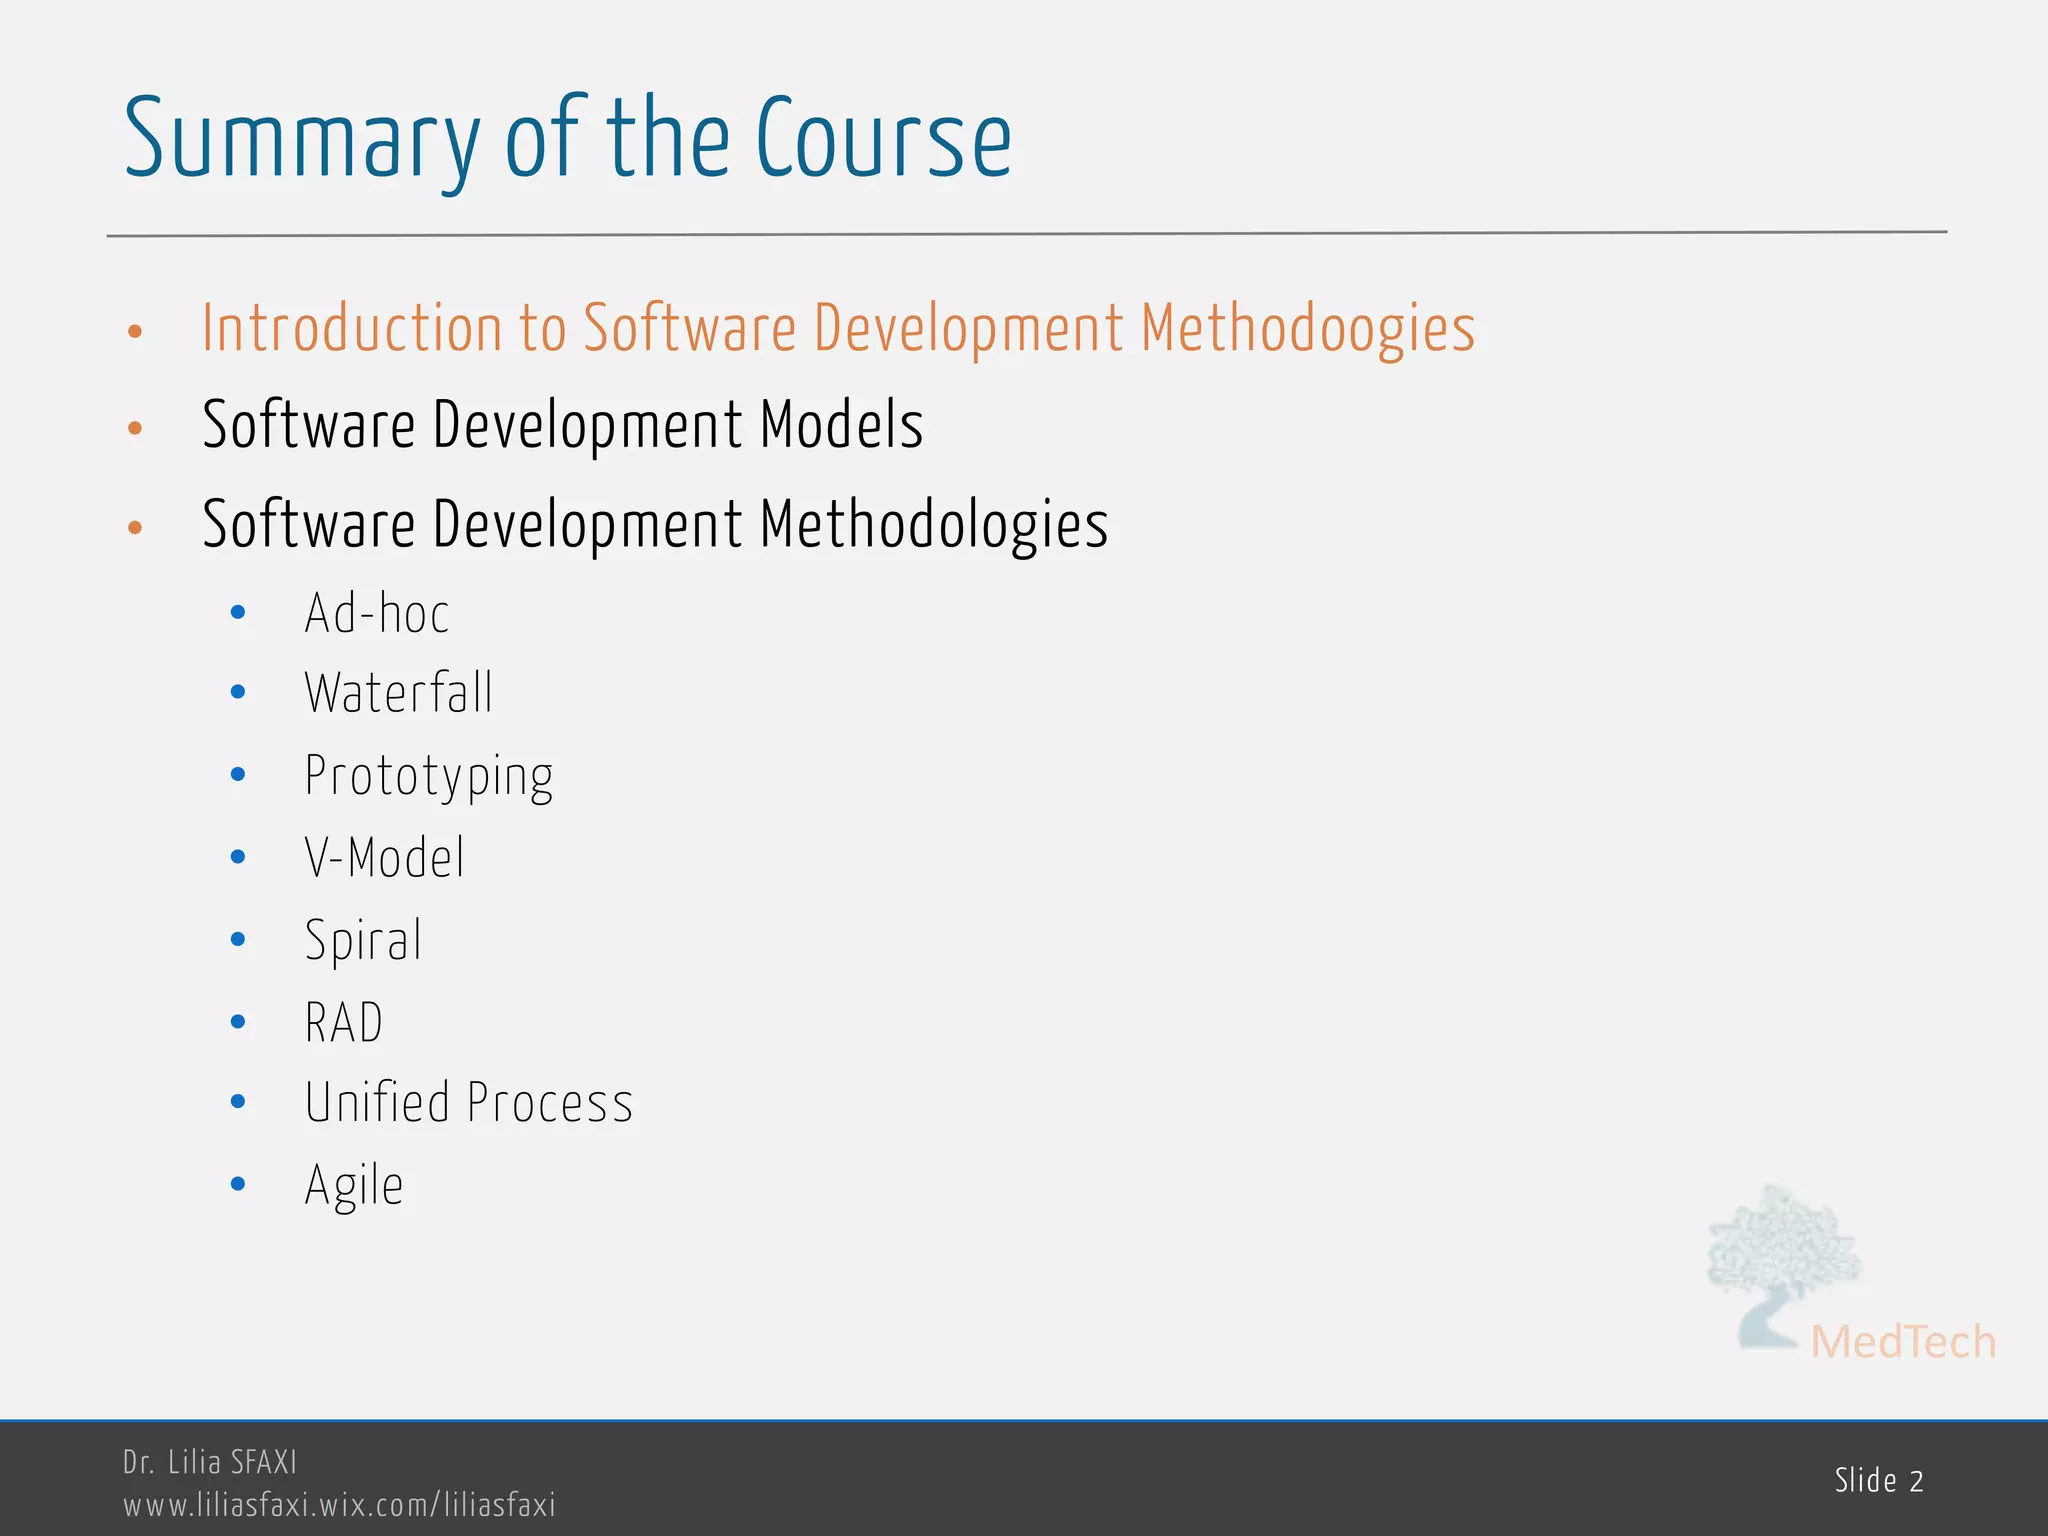Open the liliasfaxi.wix.com website link
Screen dimensions: 2048x1536
tap(339, 1505)
